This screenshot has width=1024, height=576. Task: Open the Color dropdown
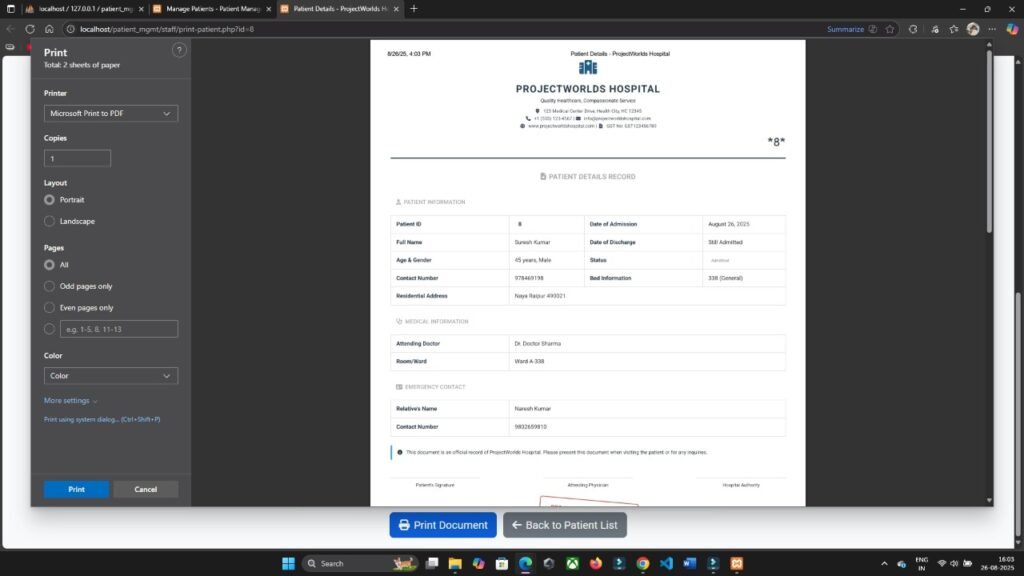coord(110,375)
